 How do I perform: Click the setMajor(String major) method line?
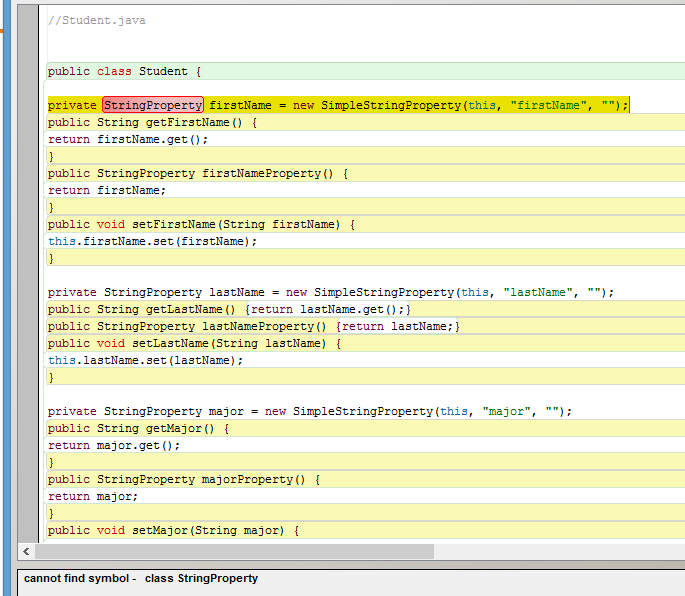tap(173, 530)
